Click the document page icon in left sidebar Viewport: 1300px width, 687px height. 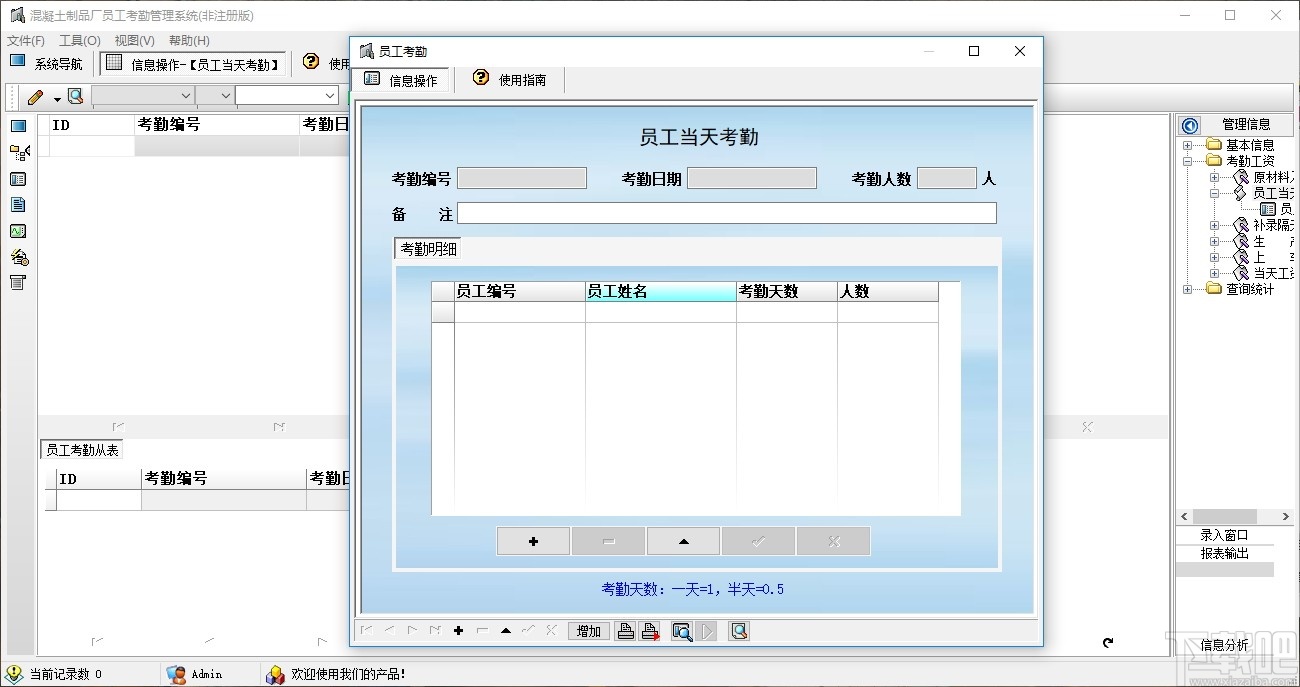coord(18,205)
